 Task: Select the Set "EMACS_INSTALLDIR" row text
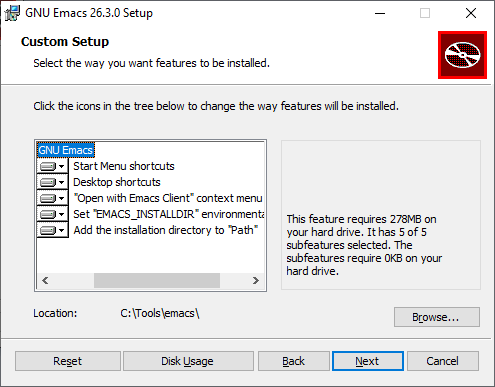coord(169,214)
